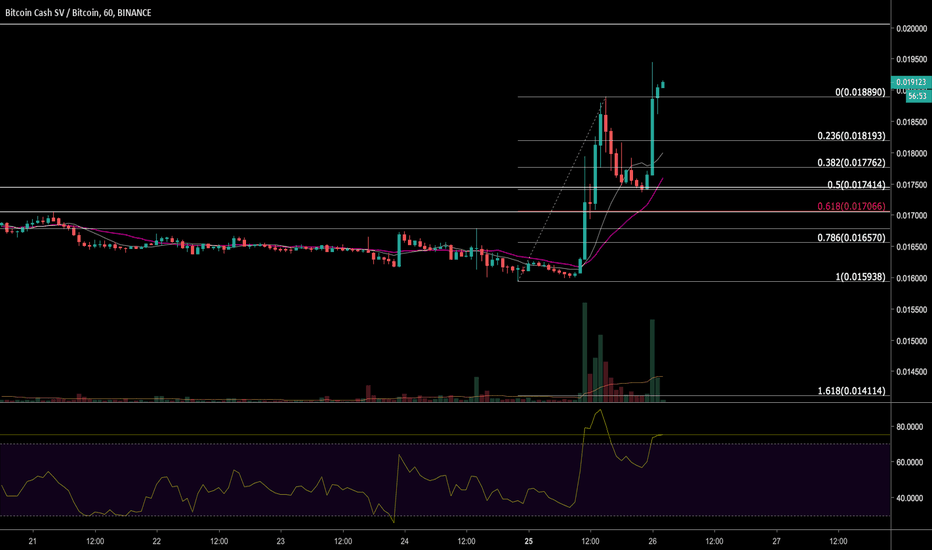Select the red 0.618(0.017066) Fibonacci label
The height and width of the screenshot is (550, 932).
point(851,206)
